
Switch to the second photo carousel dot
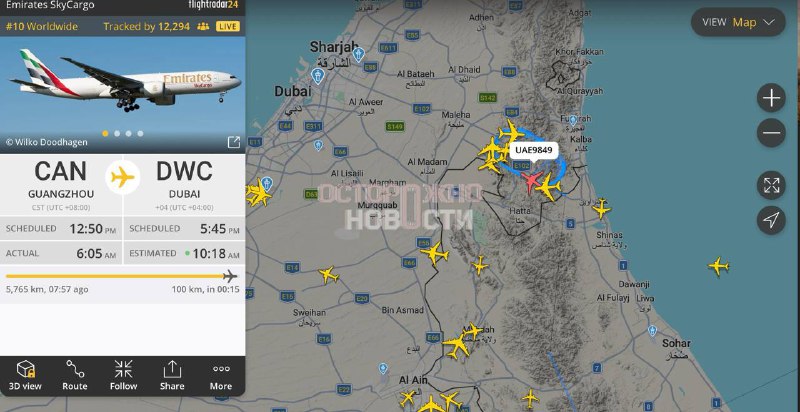point(117,134)
